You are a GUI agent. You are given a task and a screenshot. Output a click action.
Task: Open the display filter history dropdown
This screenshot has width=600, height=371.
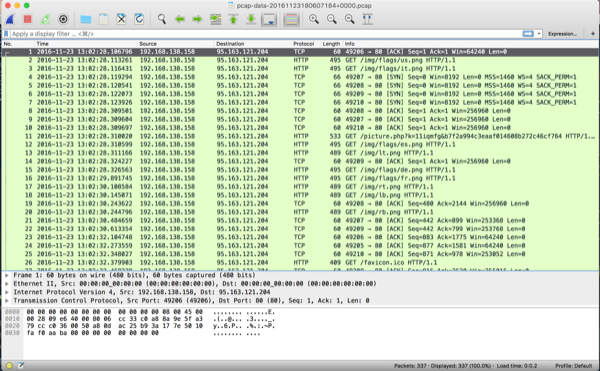539,34
